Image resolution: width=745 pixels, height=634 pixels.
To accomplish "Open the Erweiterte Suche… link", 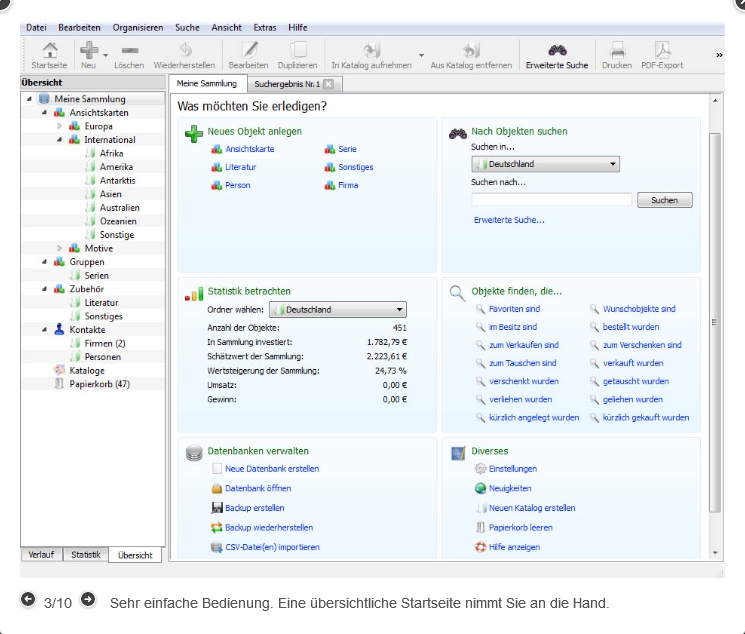I will click(x=509, y=220).
